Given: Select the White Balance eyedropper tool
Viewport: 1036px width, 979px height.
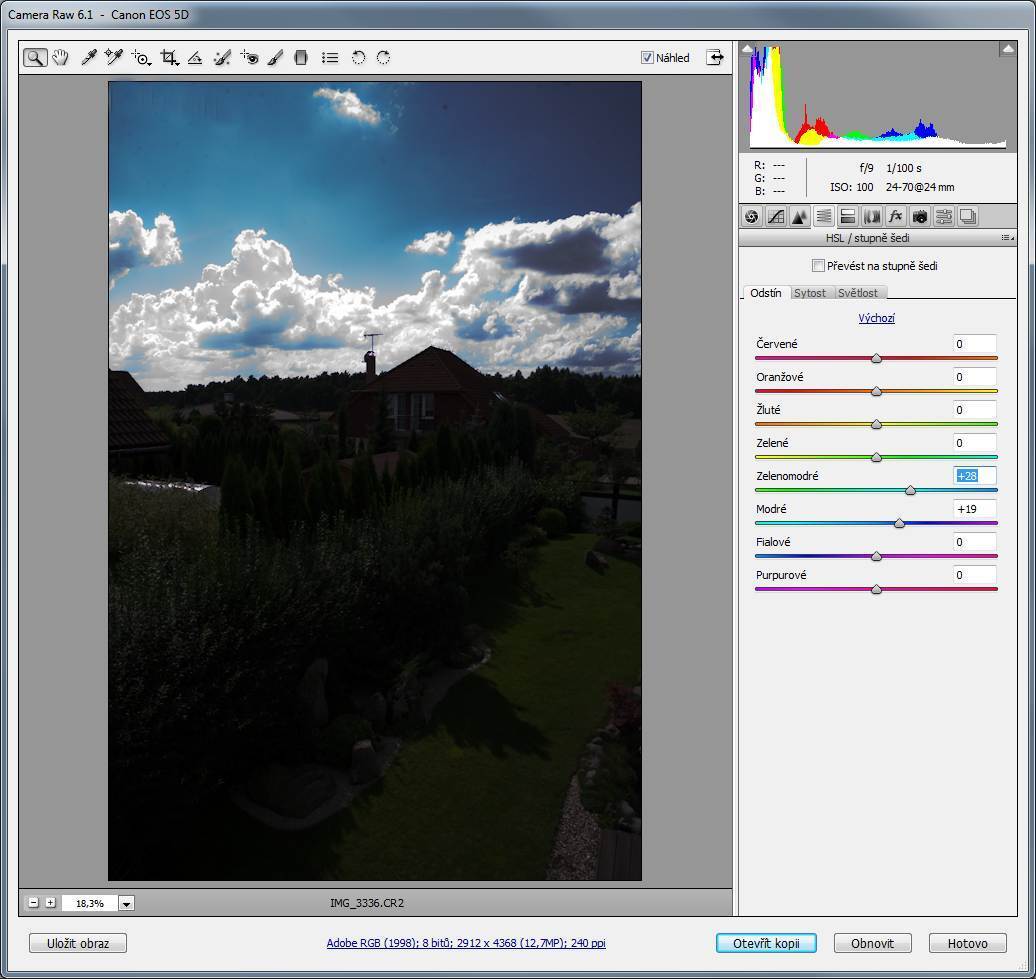Looking at the screenshot, I should [x=88, y=58].
